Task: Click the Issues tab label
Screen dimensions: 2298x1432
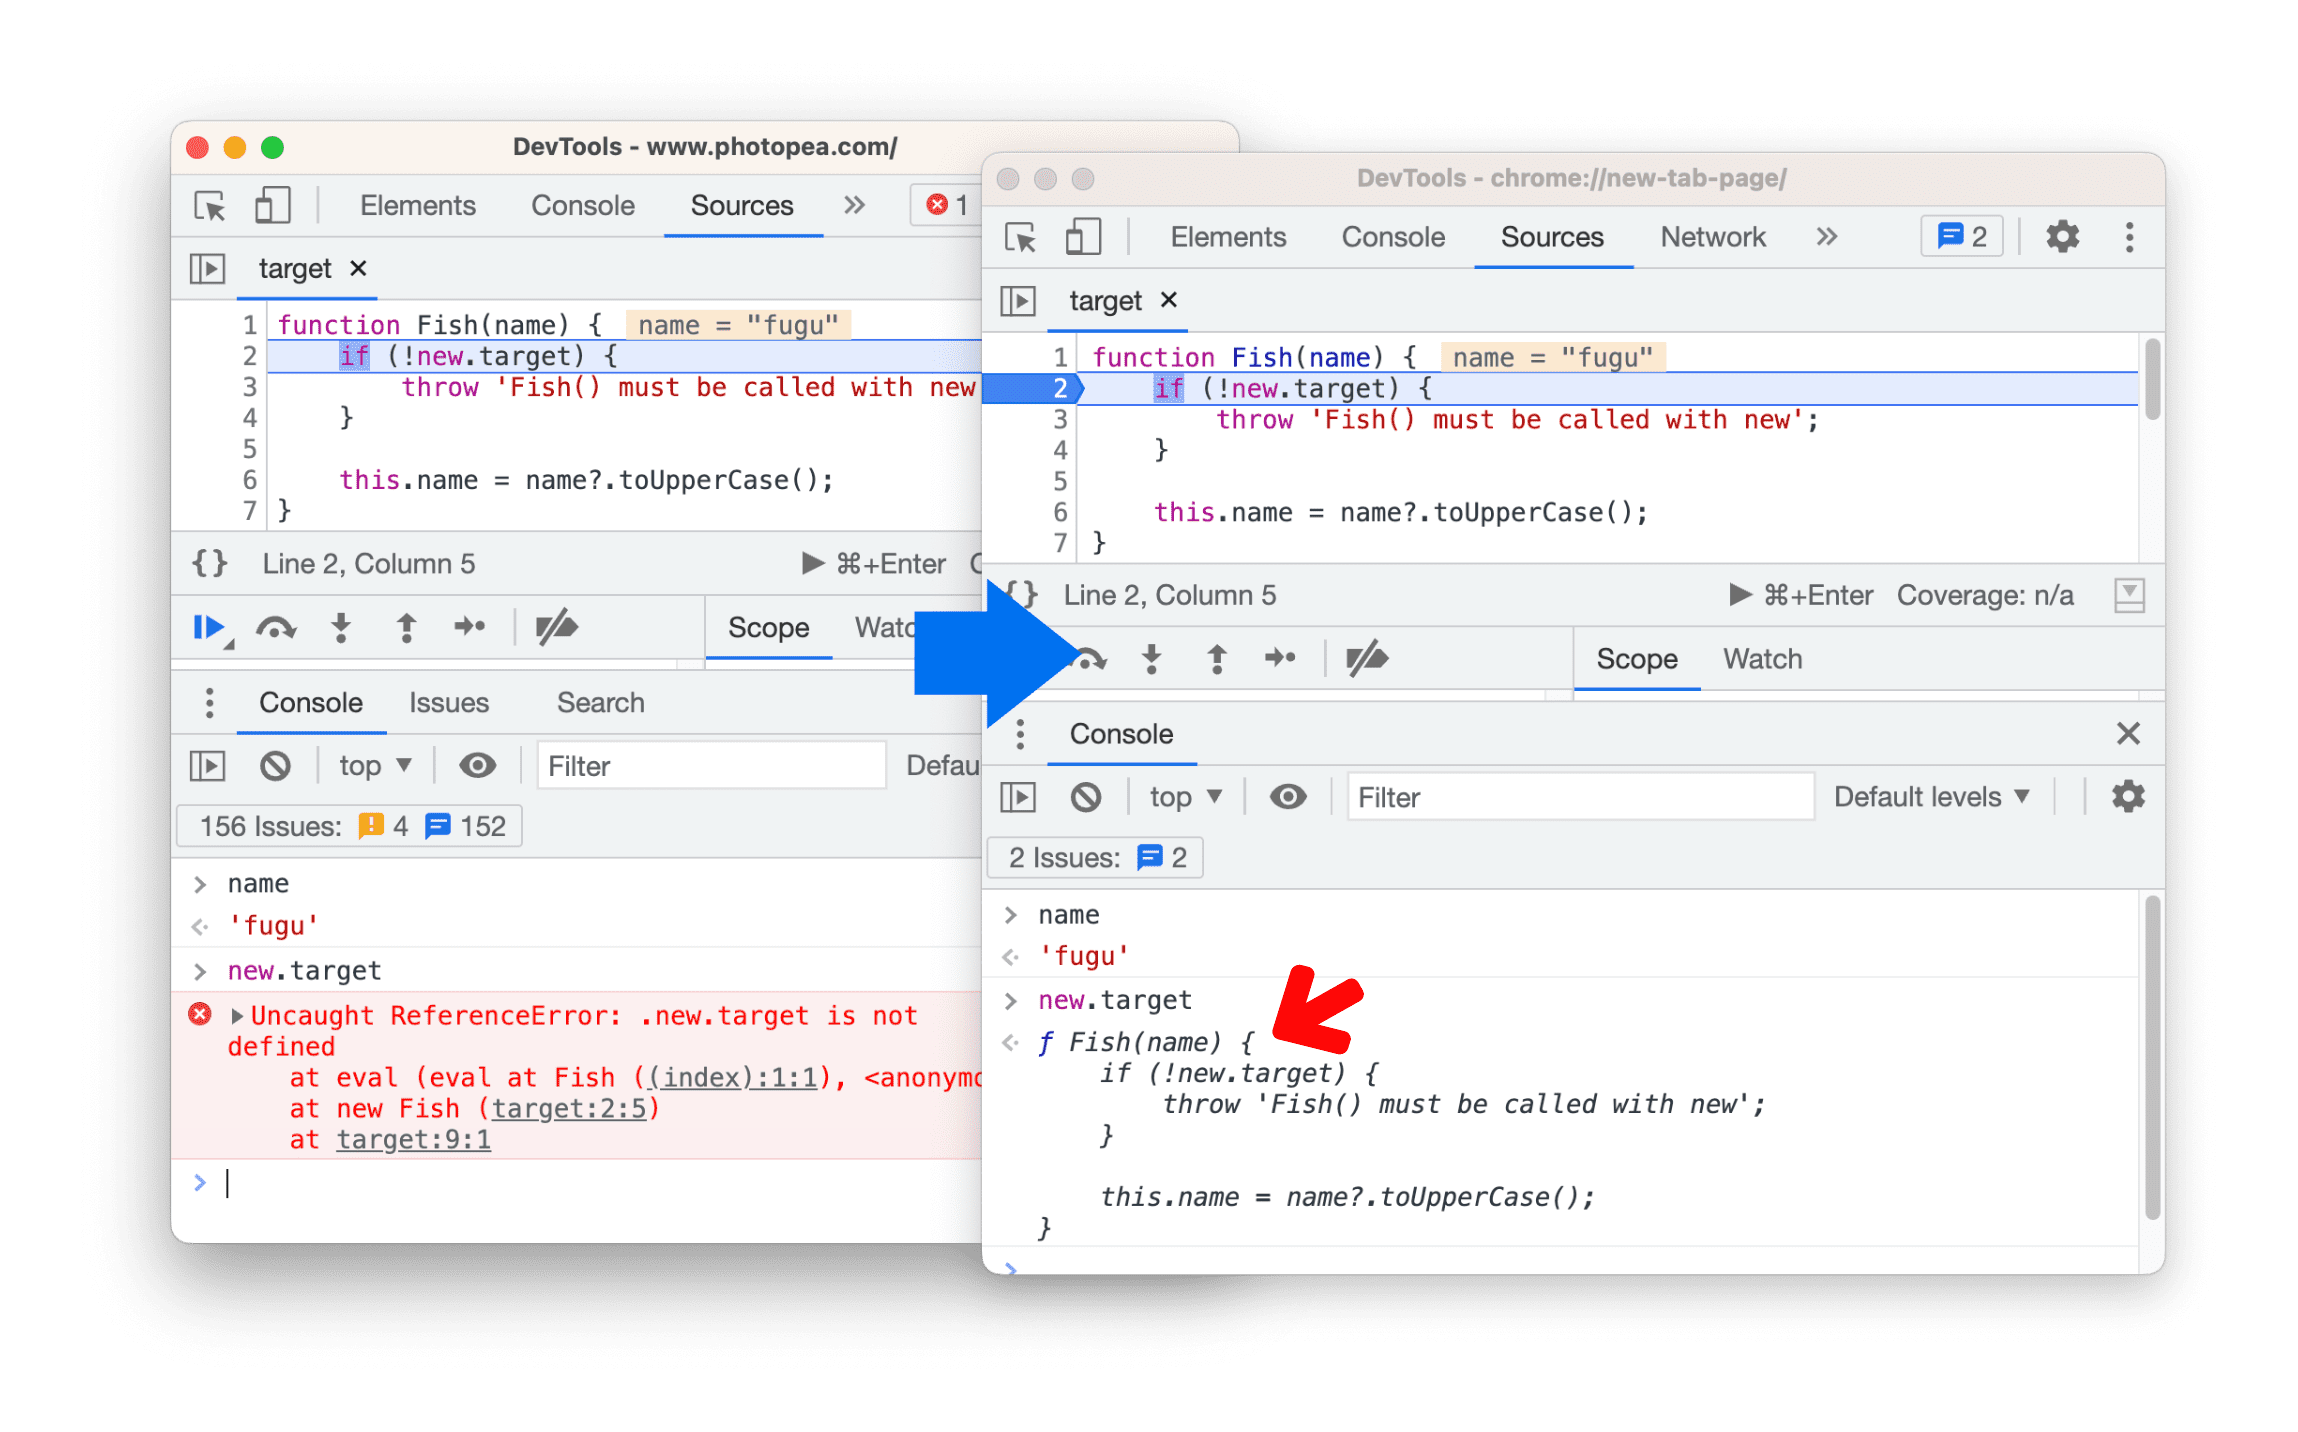Action: [447, 706]
